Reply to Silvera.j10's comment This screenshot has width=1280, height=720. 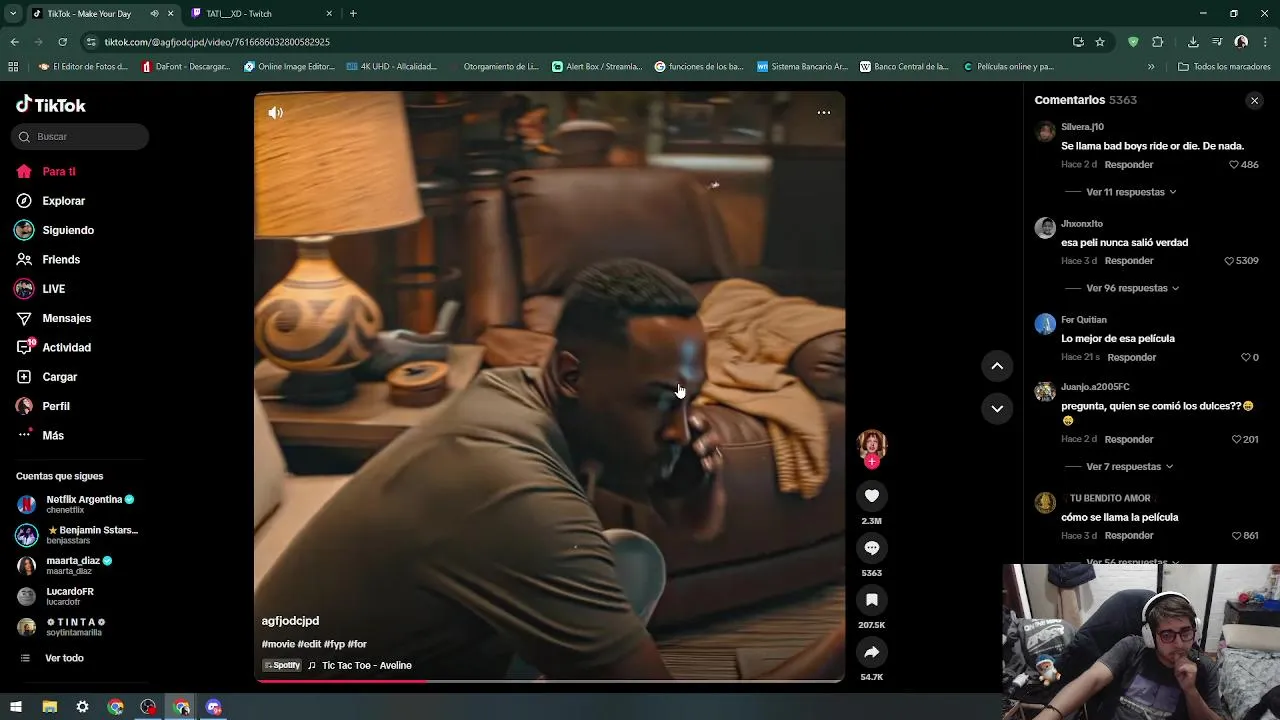point(1129,164)
